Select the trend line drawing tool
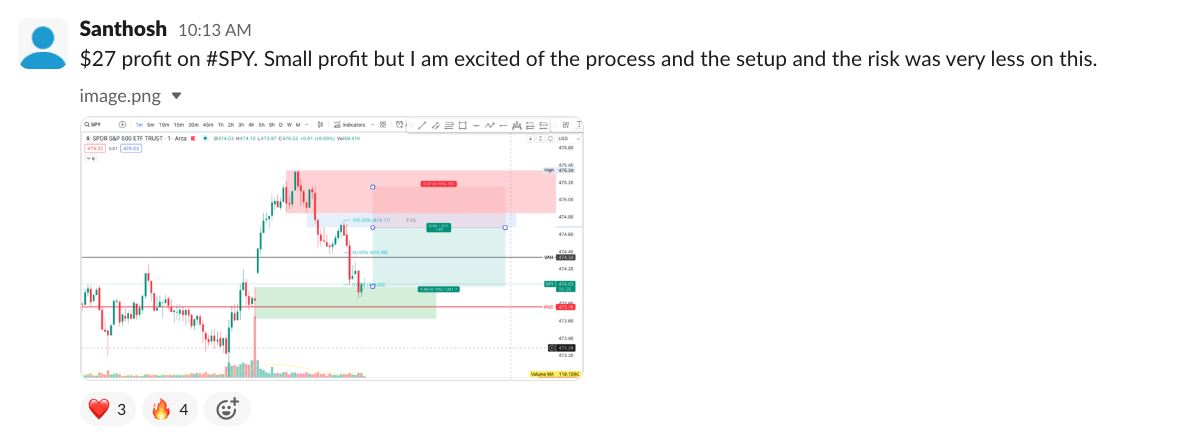 click(422, 125)
